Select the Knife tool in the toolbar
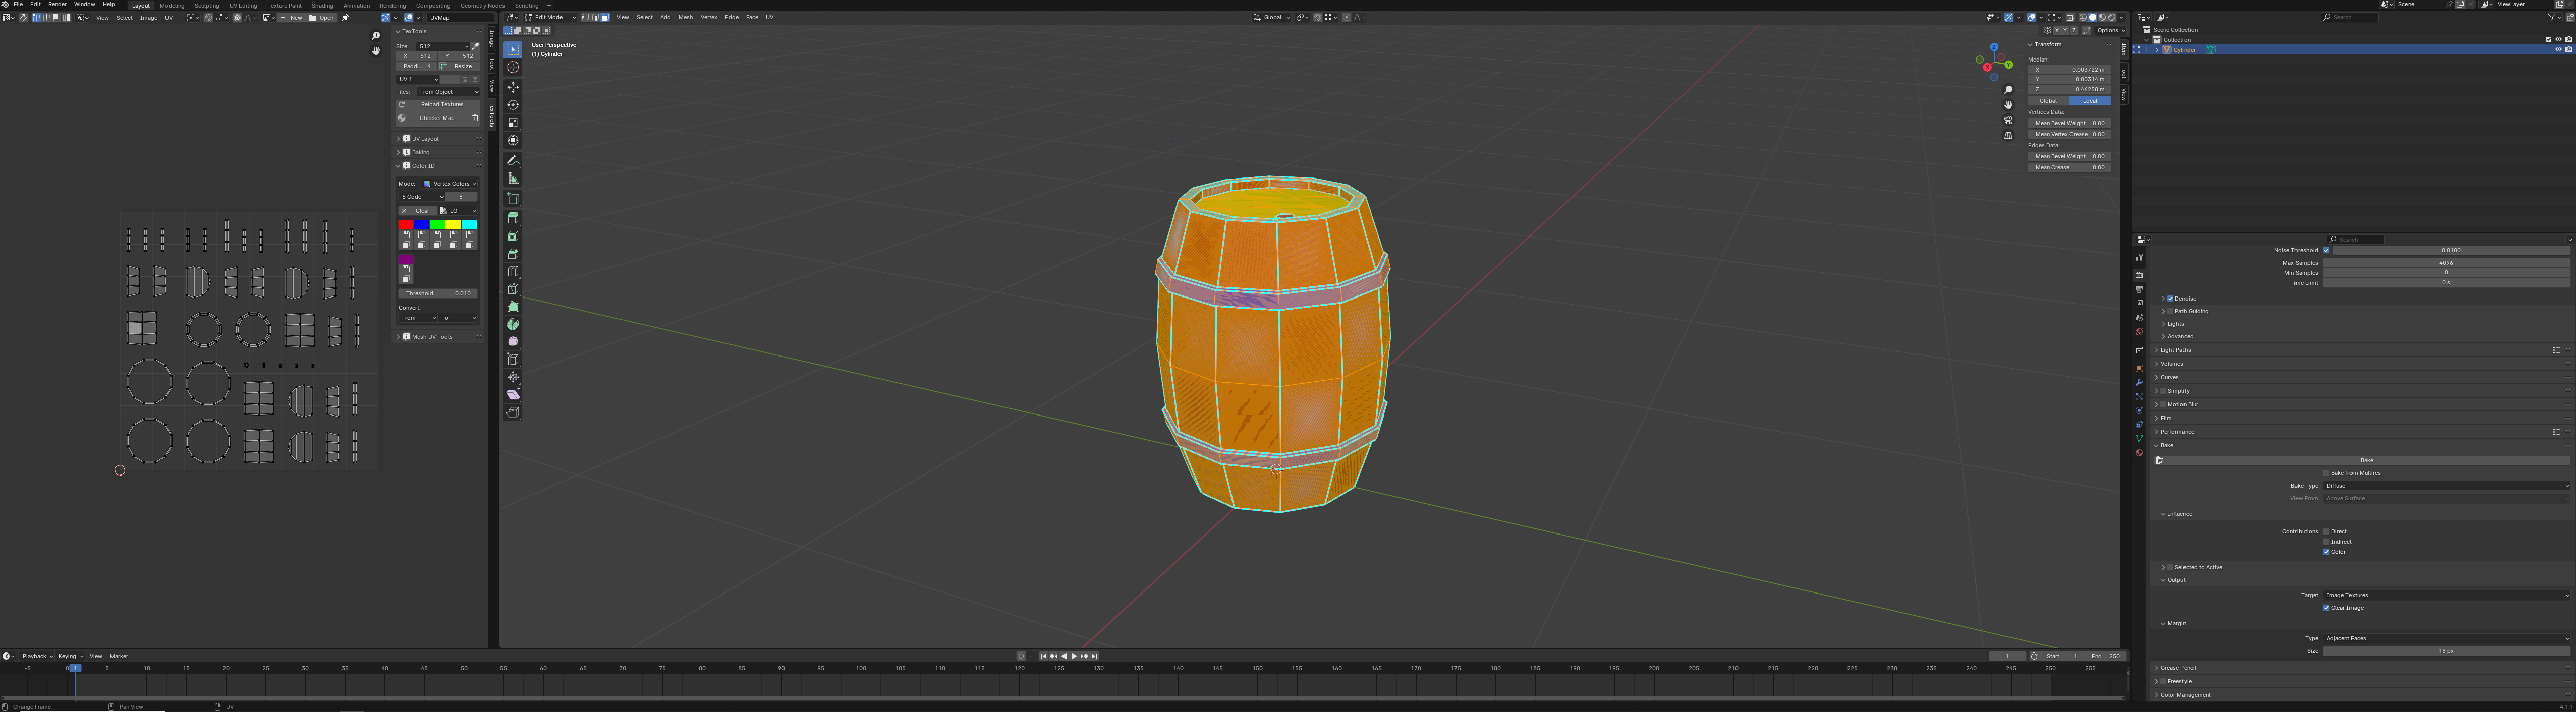 (x=513, y=289)
